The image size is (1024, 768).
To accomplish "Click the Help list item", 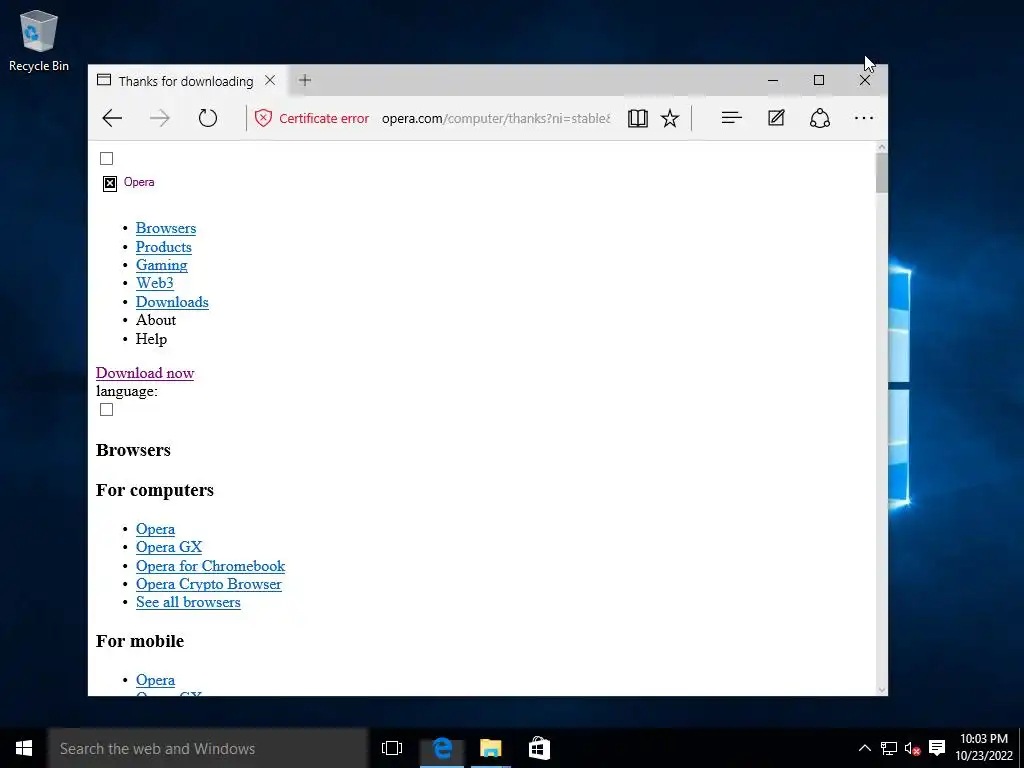I will pyautogui.click(x=151, y=339).
